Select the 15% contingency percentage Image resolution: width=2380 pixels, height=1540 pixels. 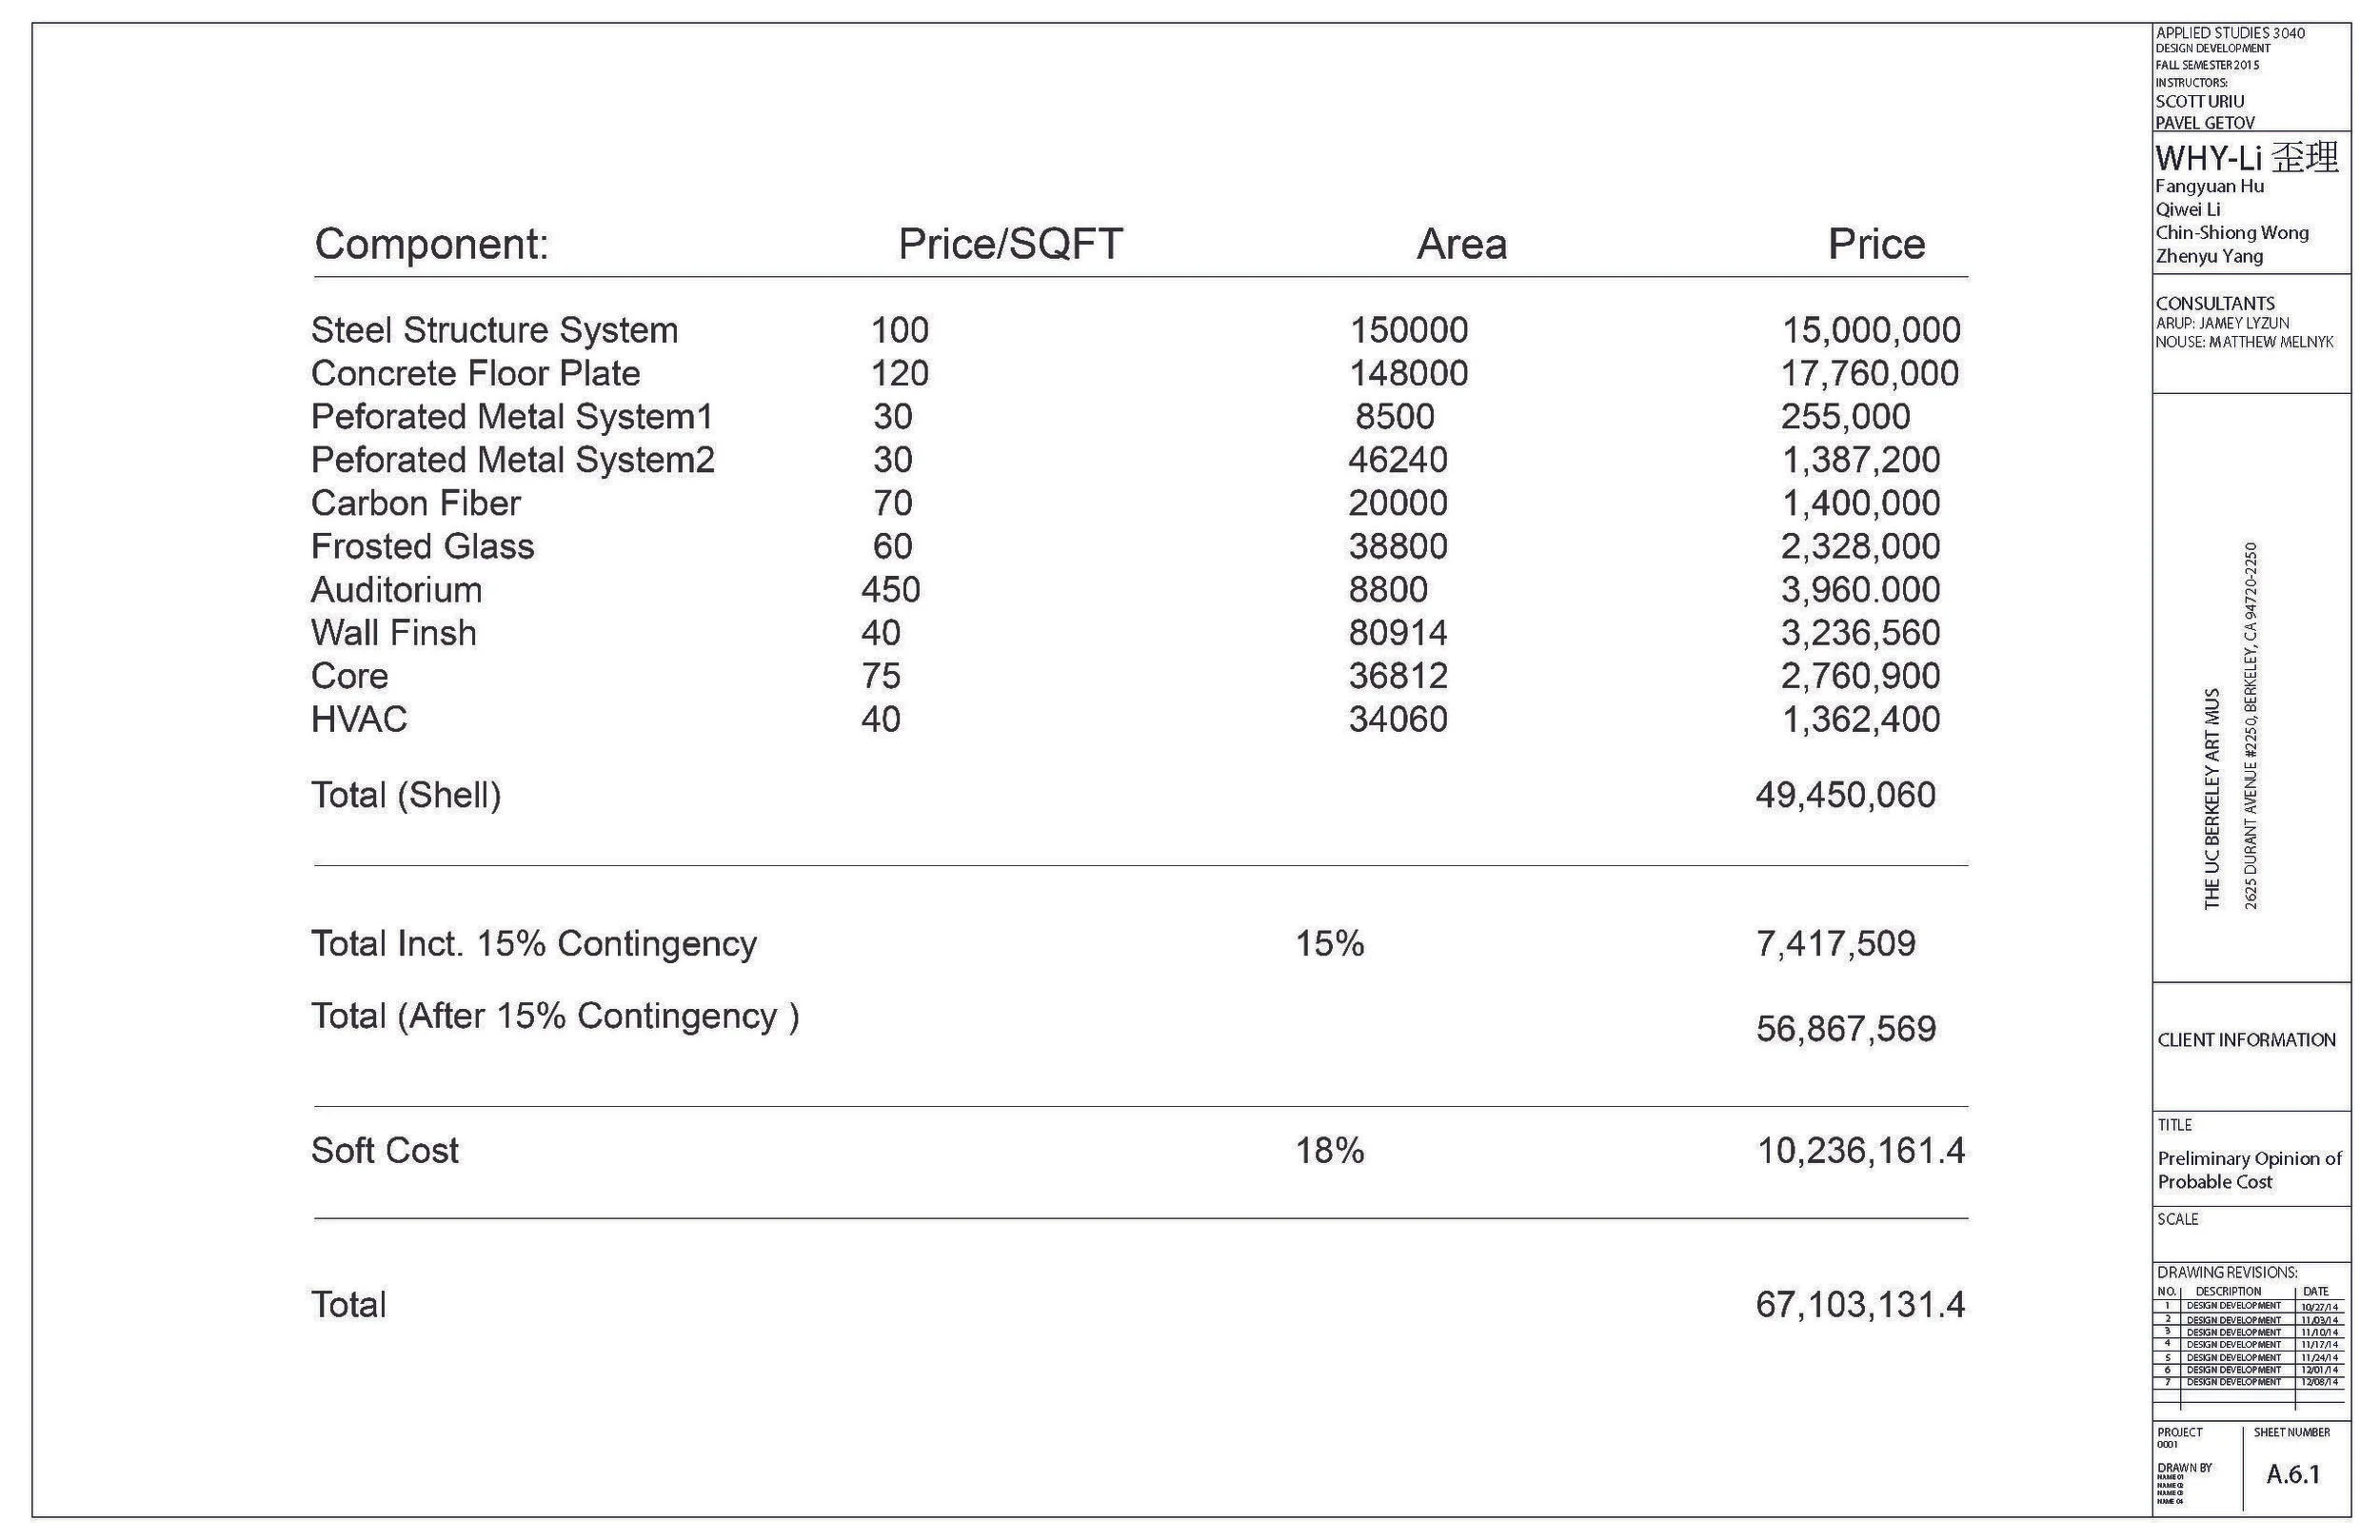pyautogui.click(x=1329, y=943)
